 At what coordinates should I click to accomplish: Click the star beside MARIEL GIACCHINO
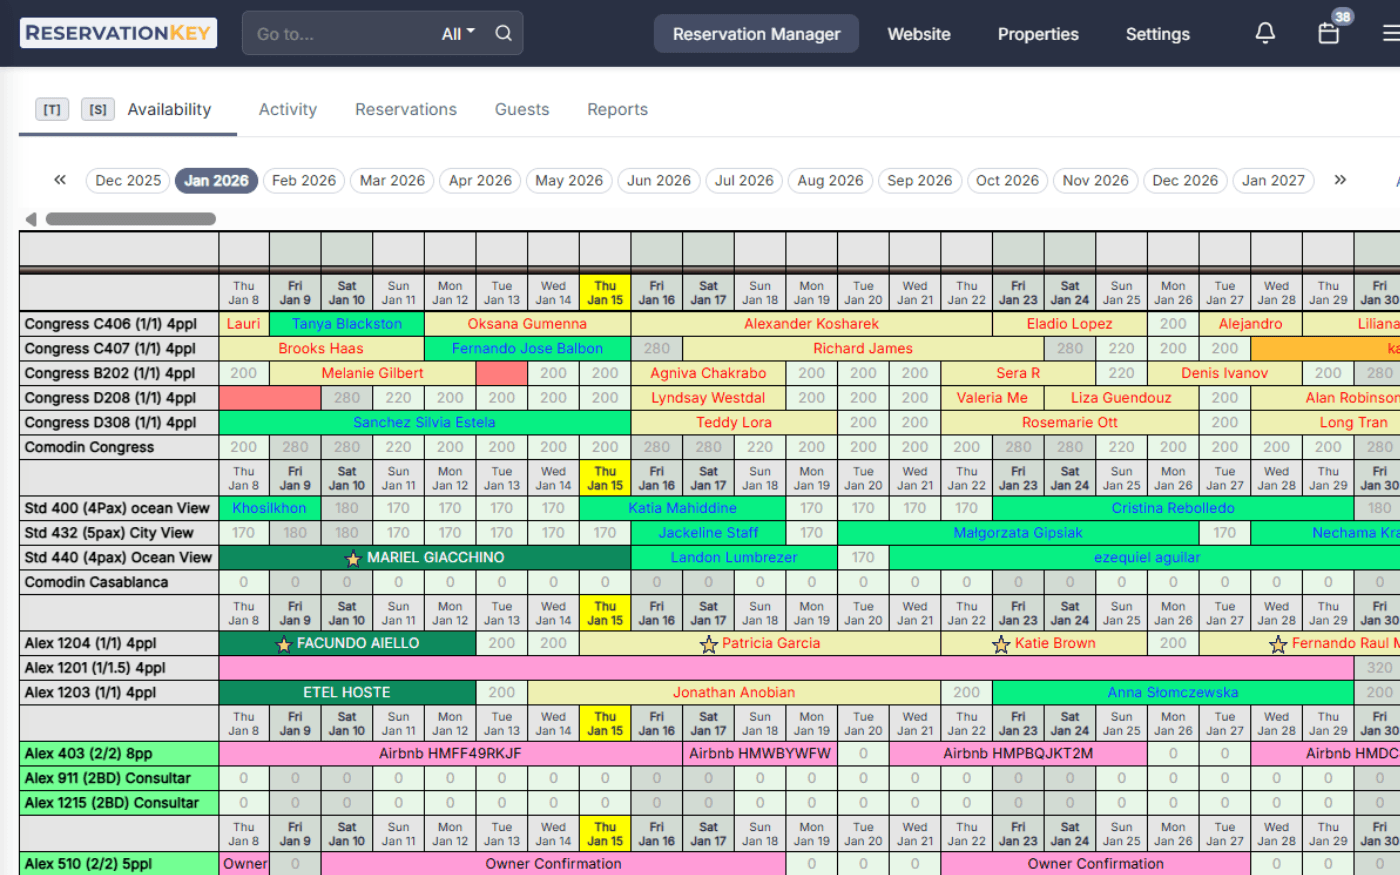pos(354,558)
